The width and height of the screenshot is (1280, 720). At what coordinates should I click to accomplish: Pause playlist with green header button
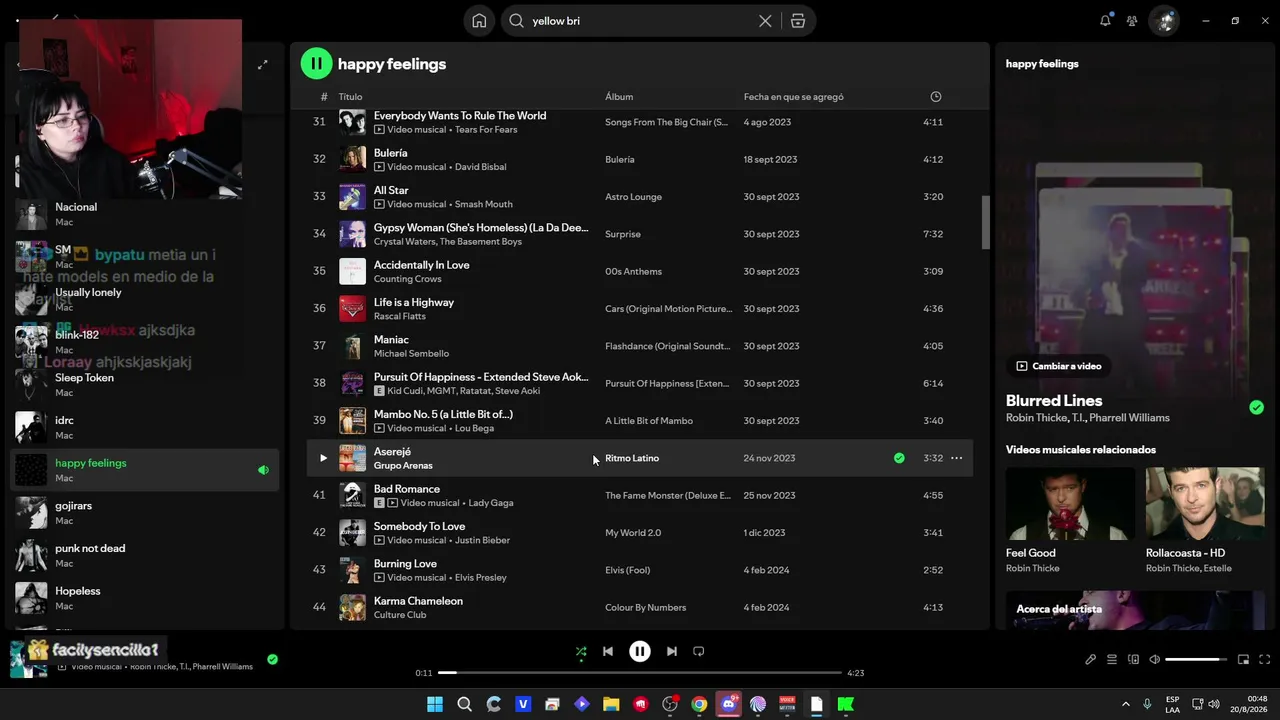[x=316, y=64]
